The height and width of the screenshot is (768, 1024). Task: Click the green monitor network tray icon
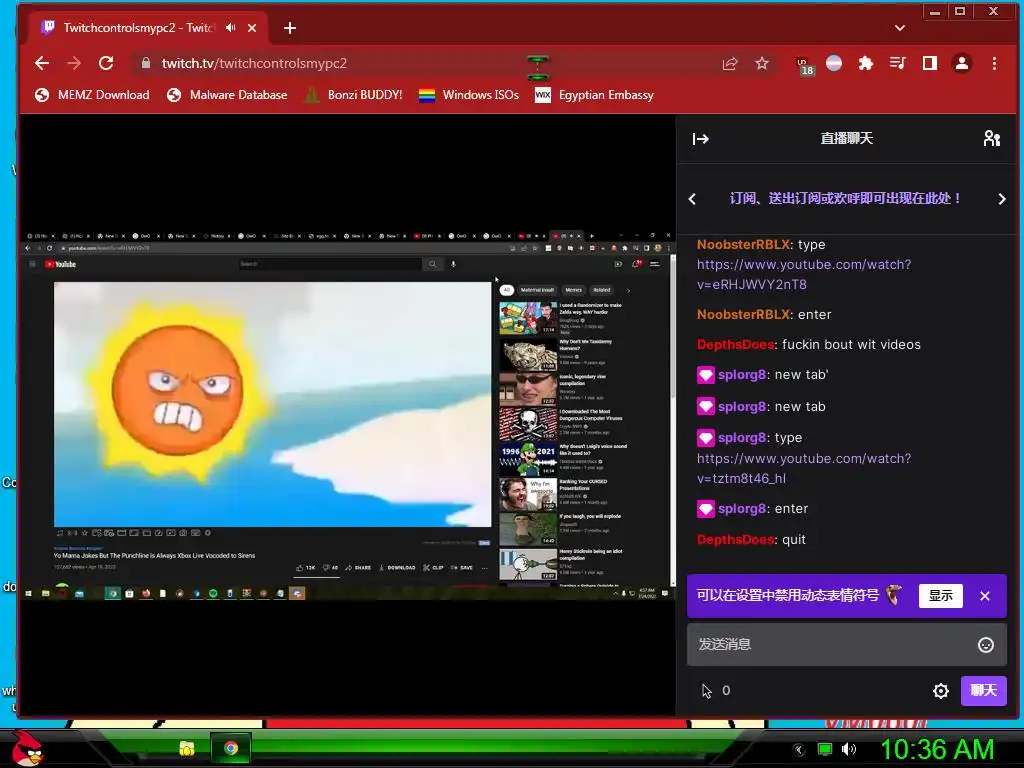[x=825, y=749]
